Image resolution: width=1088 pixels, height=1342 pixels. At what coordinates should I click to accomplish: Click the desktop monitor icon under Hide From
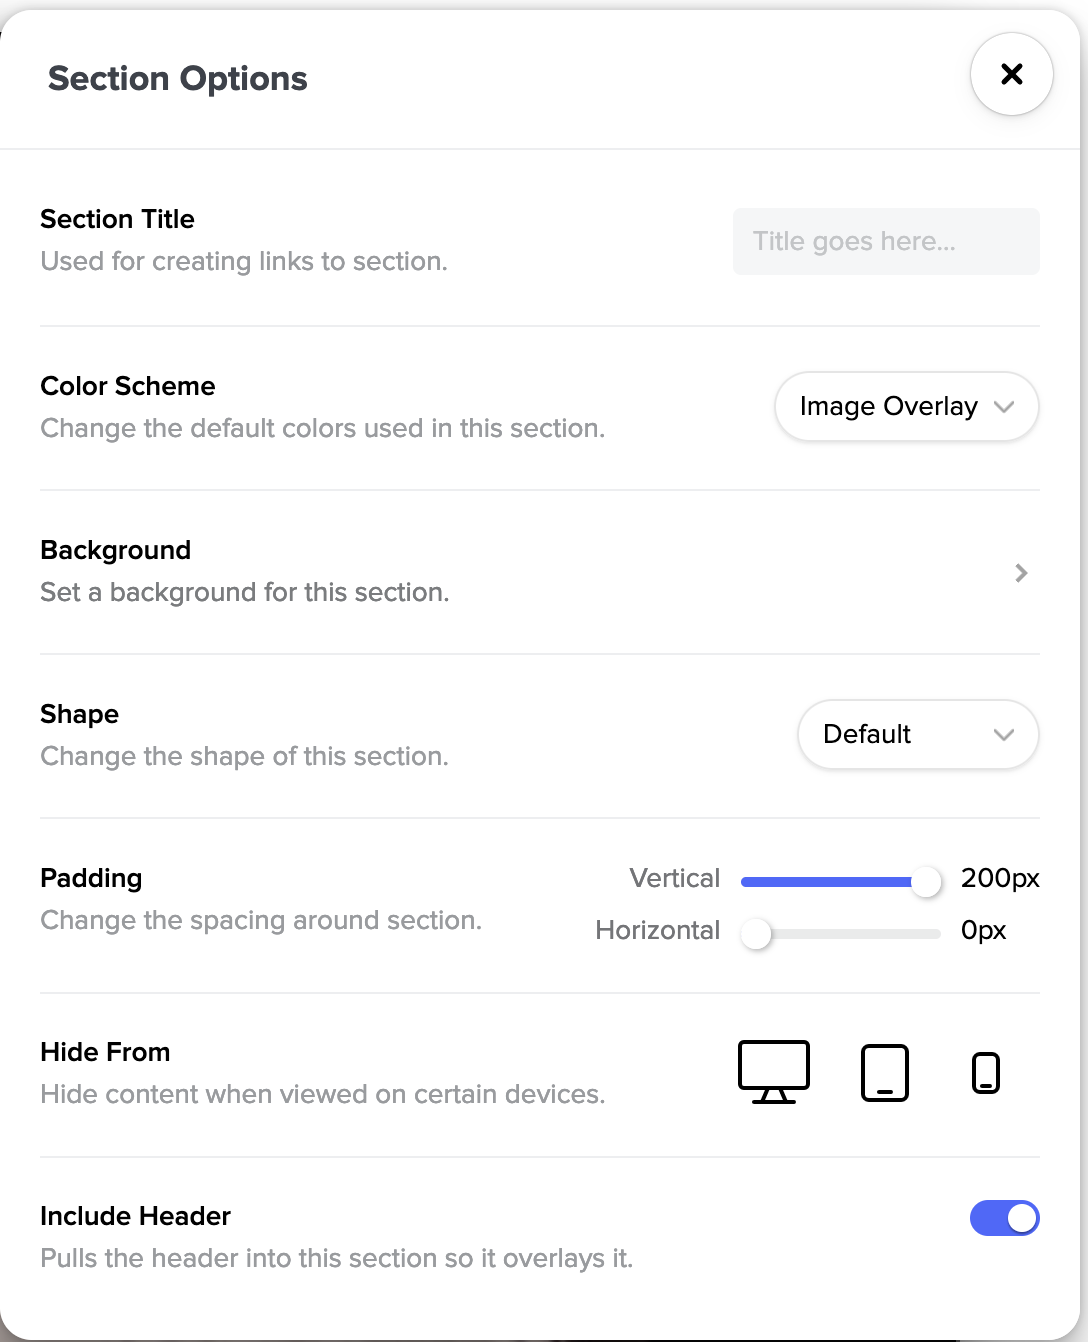click(773, 1071)
